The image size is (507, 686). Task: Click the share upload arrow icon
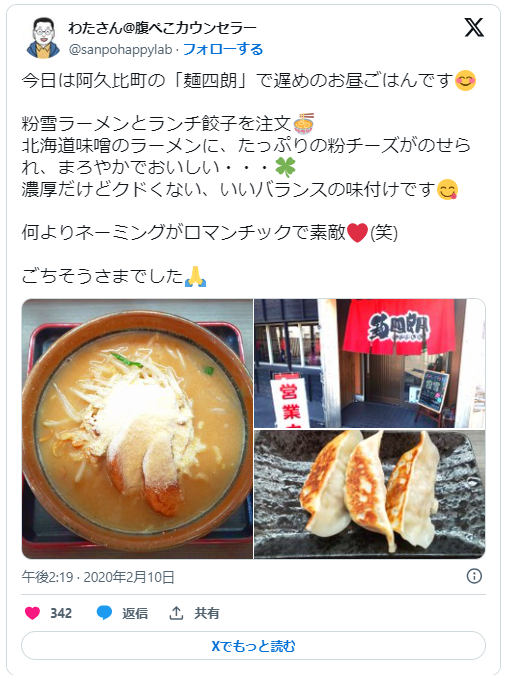176,613
